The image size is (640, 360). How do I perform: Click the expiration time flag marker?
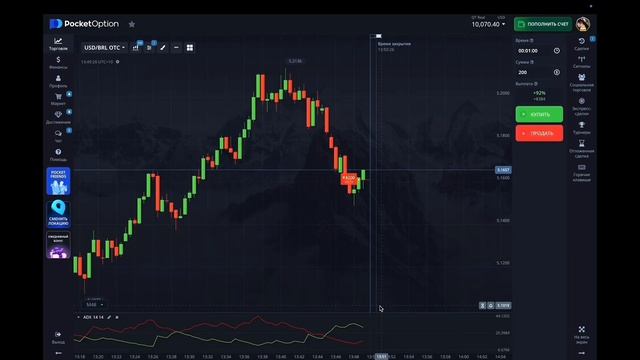tap(378, 36)
